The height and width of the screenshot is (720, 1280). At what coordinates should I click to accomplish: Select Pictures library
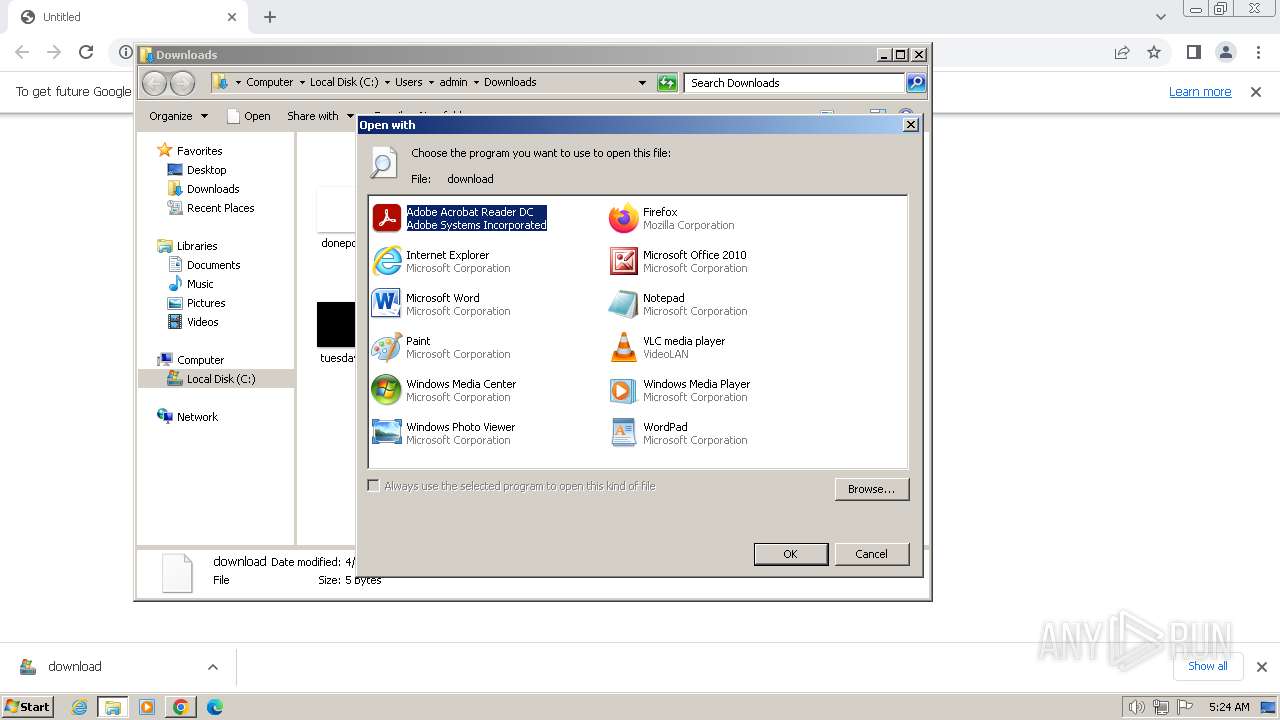point(206,303)
